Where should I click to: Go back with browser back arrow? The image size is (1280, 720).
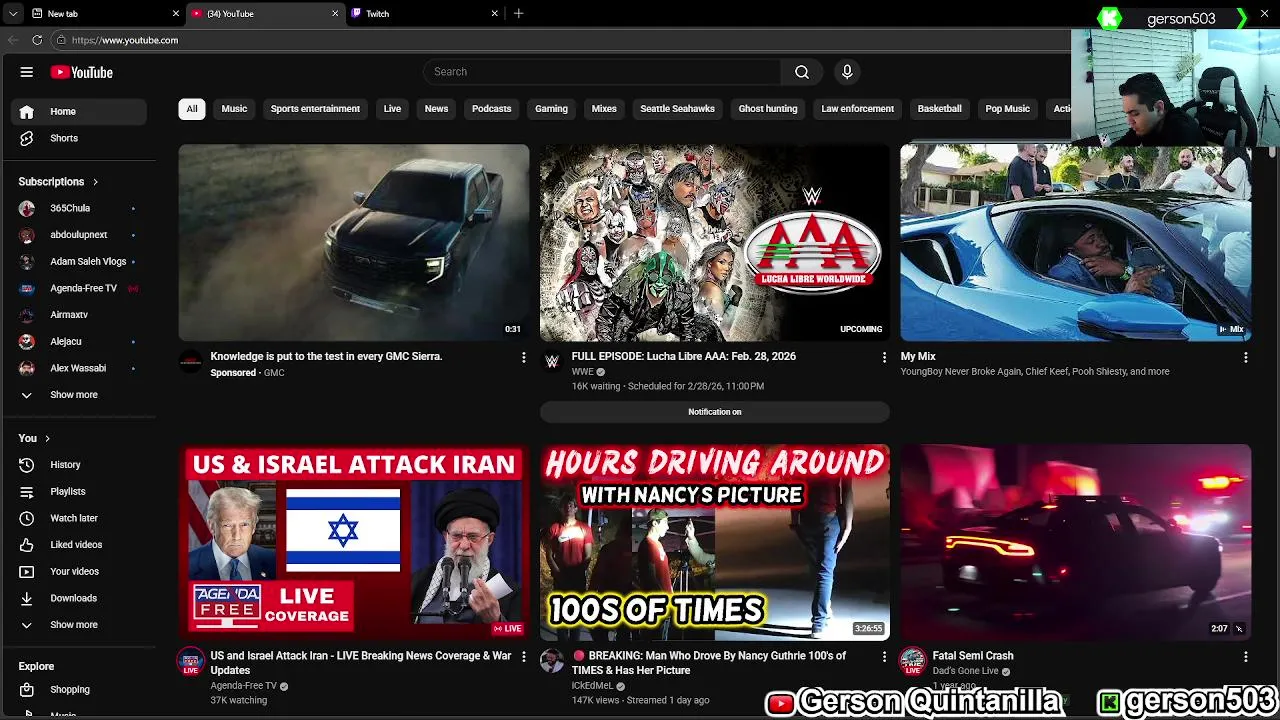[x=13, y=40]
